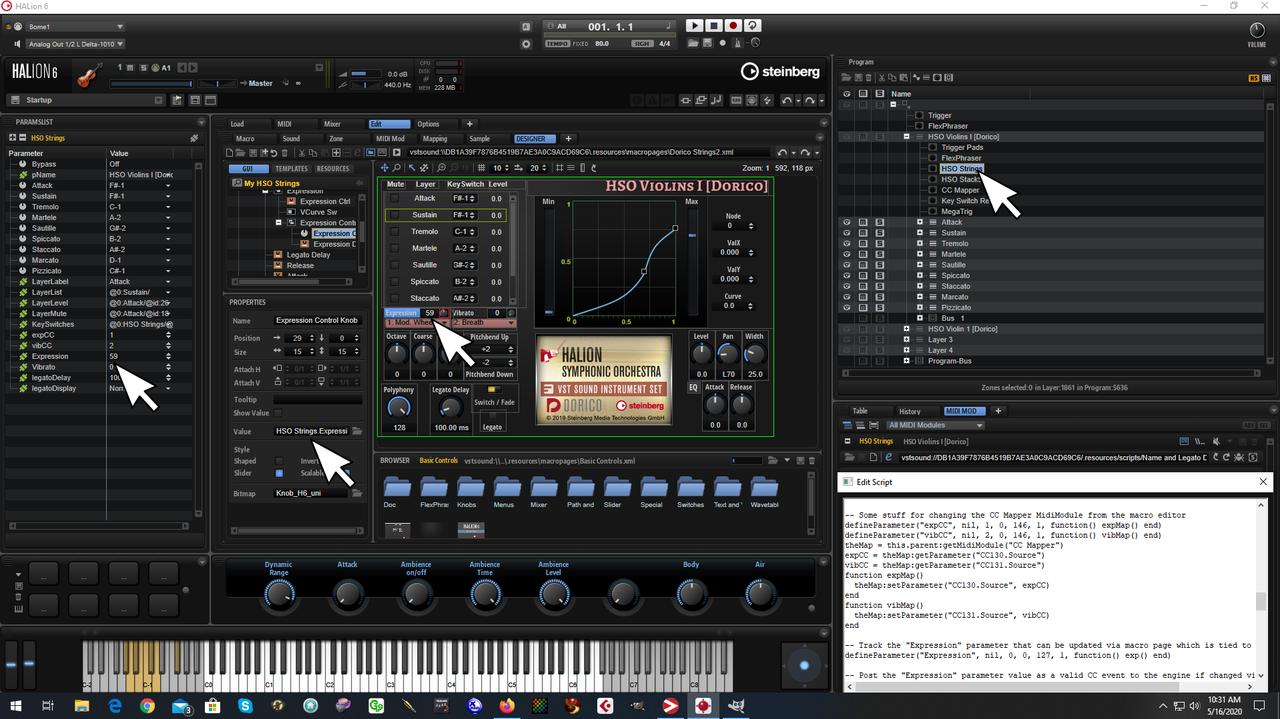
Task: Collapse HSO Violins I [Dorico] in the program tree
Action: click(x=906, y=137)
